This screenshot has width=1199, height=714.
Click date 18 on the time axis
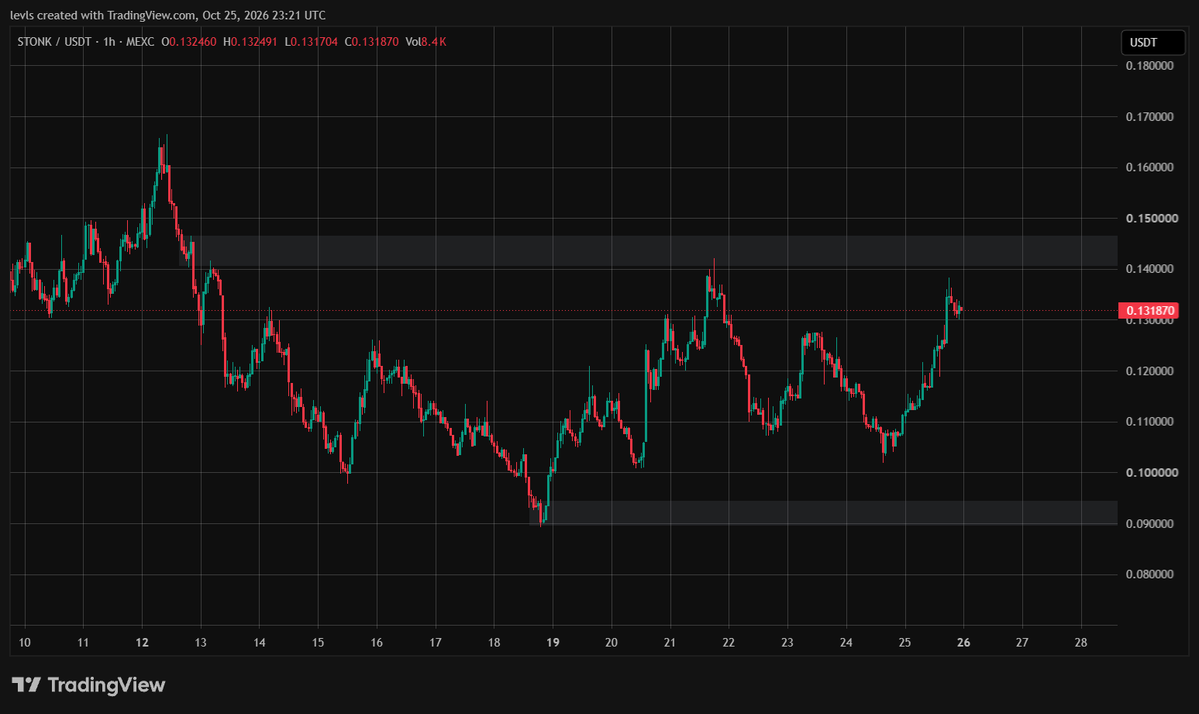[x=494, y=643]
